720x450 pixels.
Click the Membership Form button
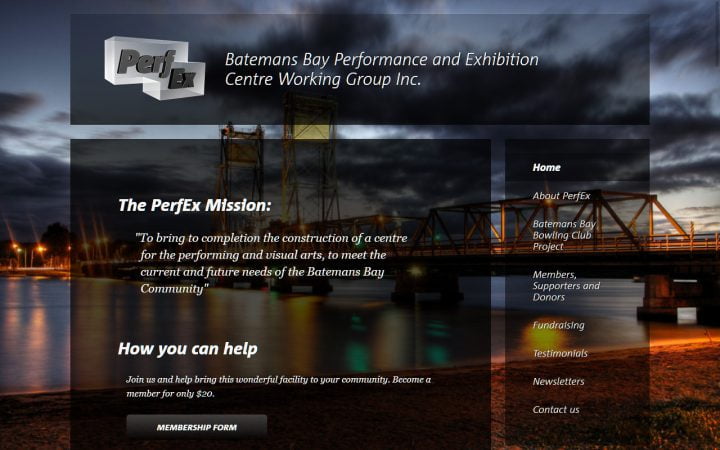coord(197,427)
